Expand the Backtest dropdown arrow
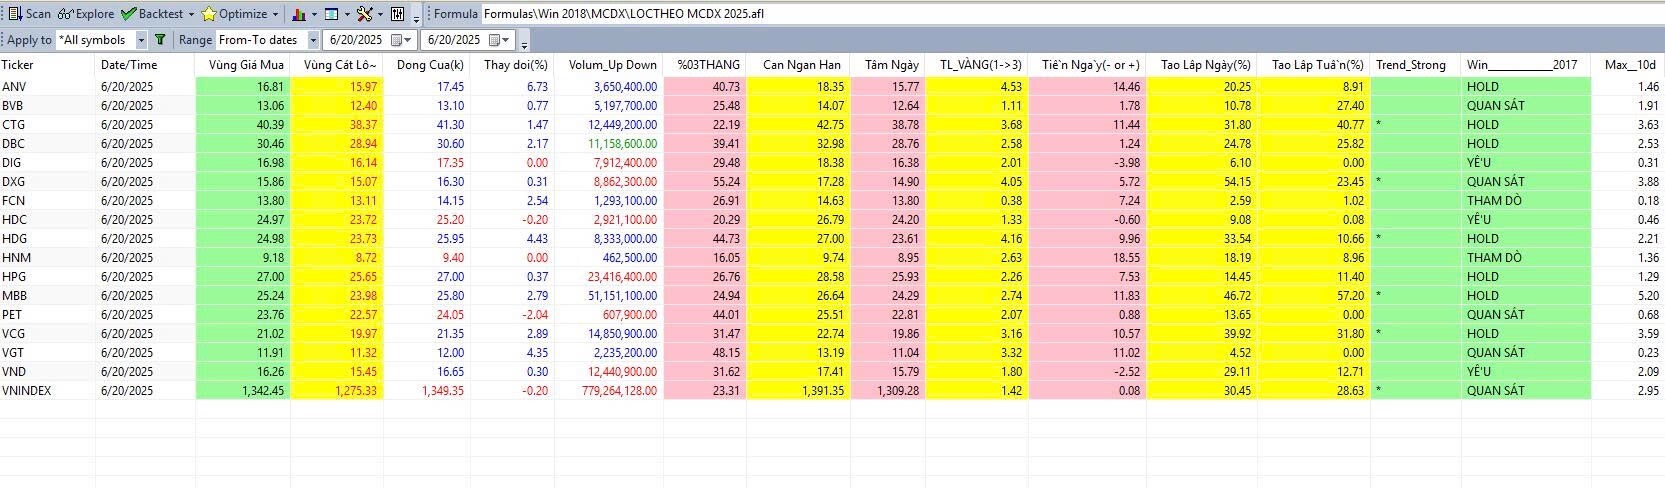The image size is (1665, 488). coord(191,14)
